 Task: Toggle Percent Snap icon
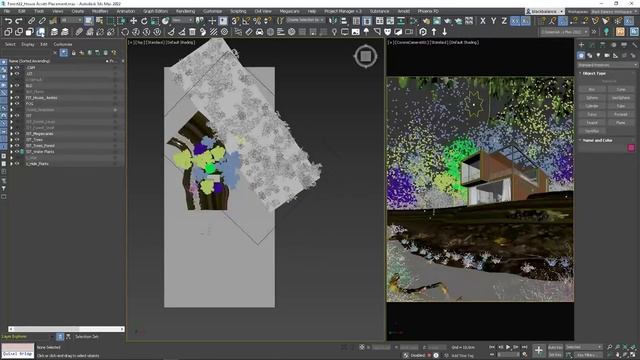pyautogui.click(x=257, y=20)
